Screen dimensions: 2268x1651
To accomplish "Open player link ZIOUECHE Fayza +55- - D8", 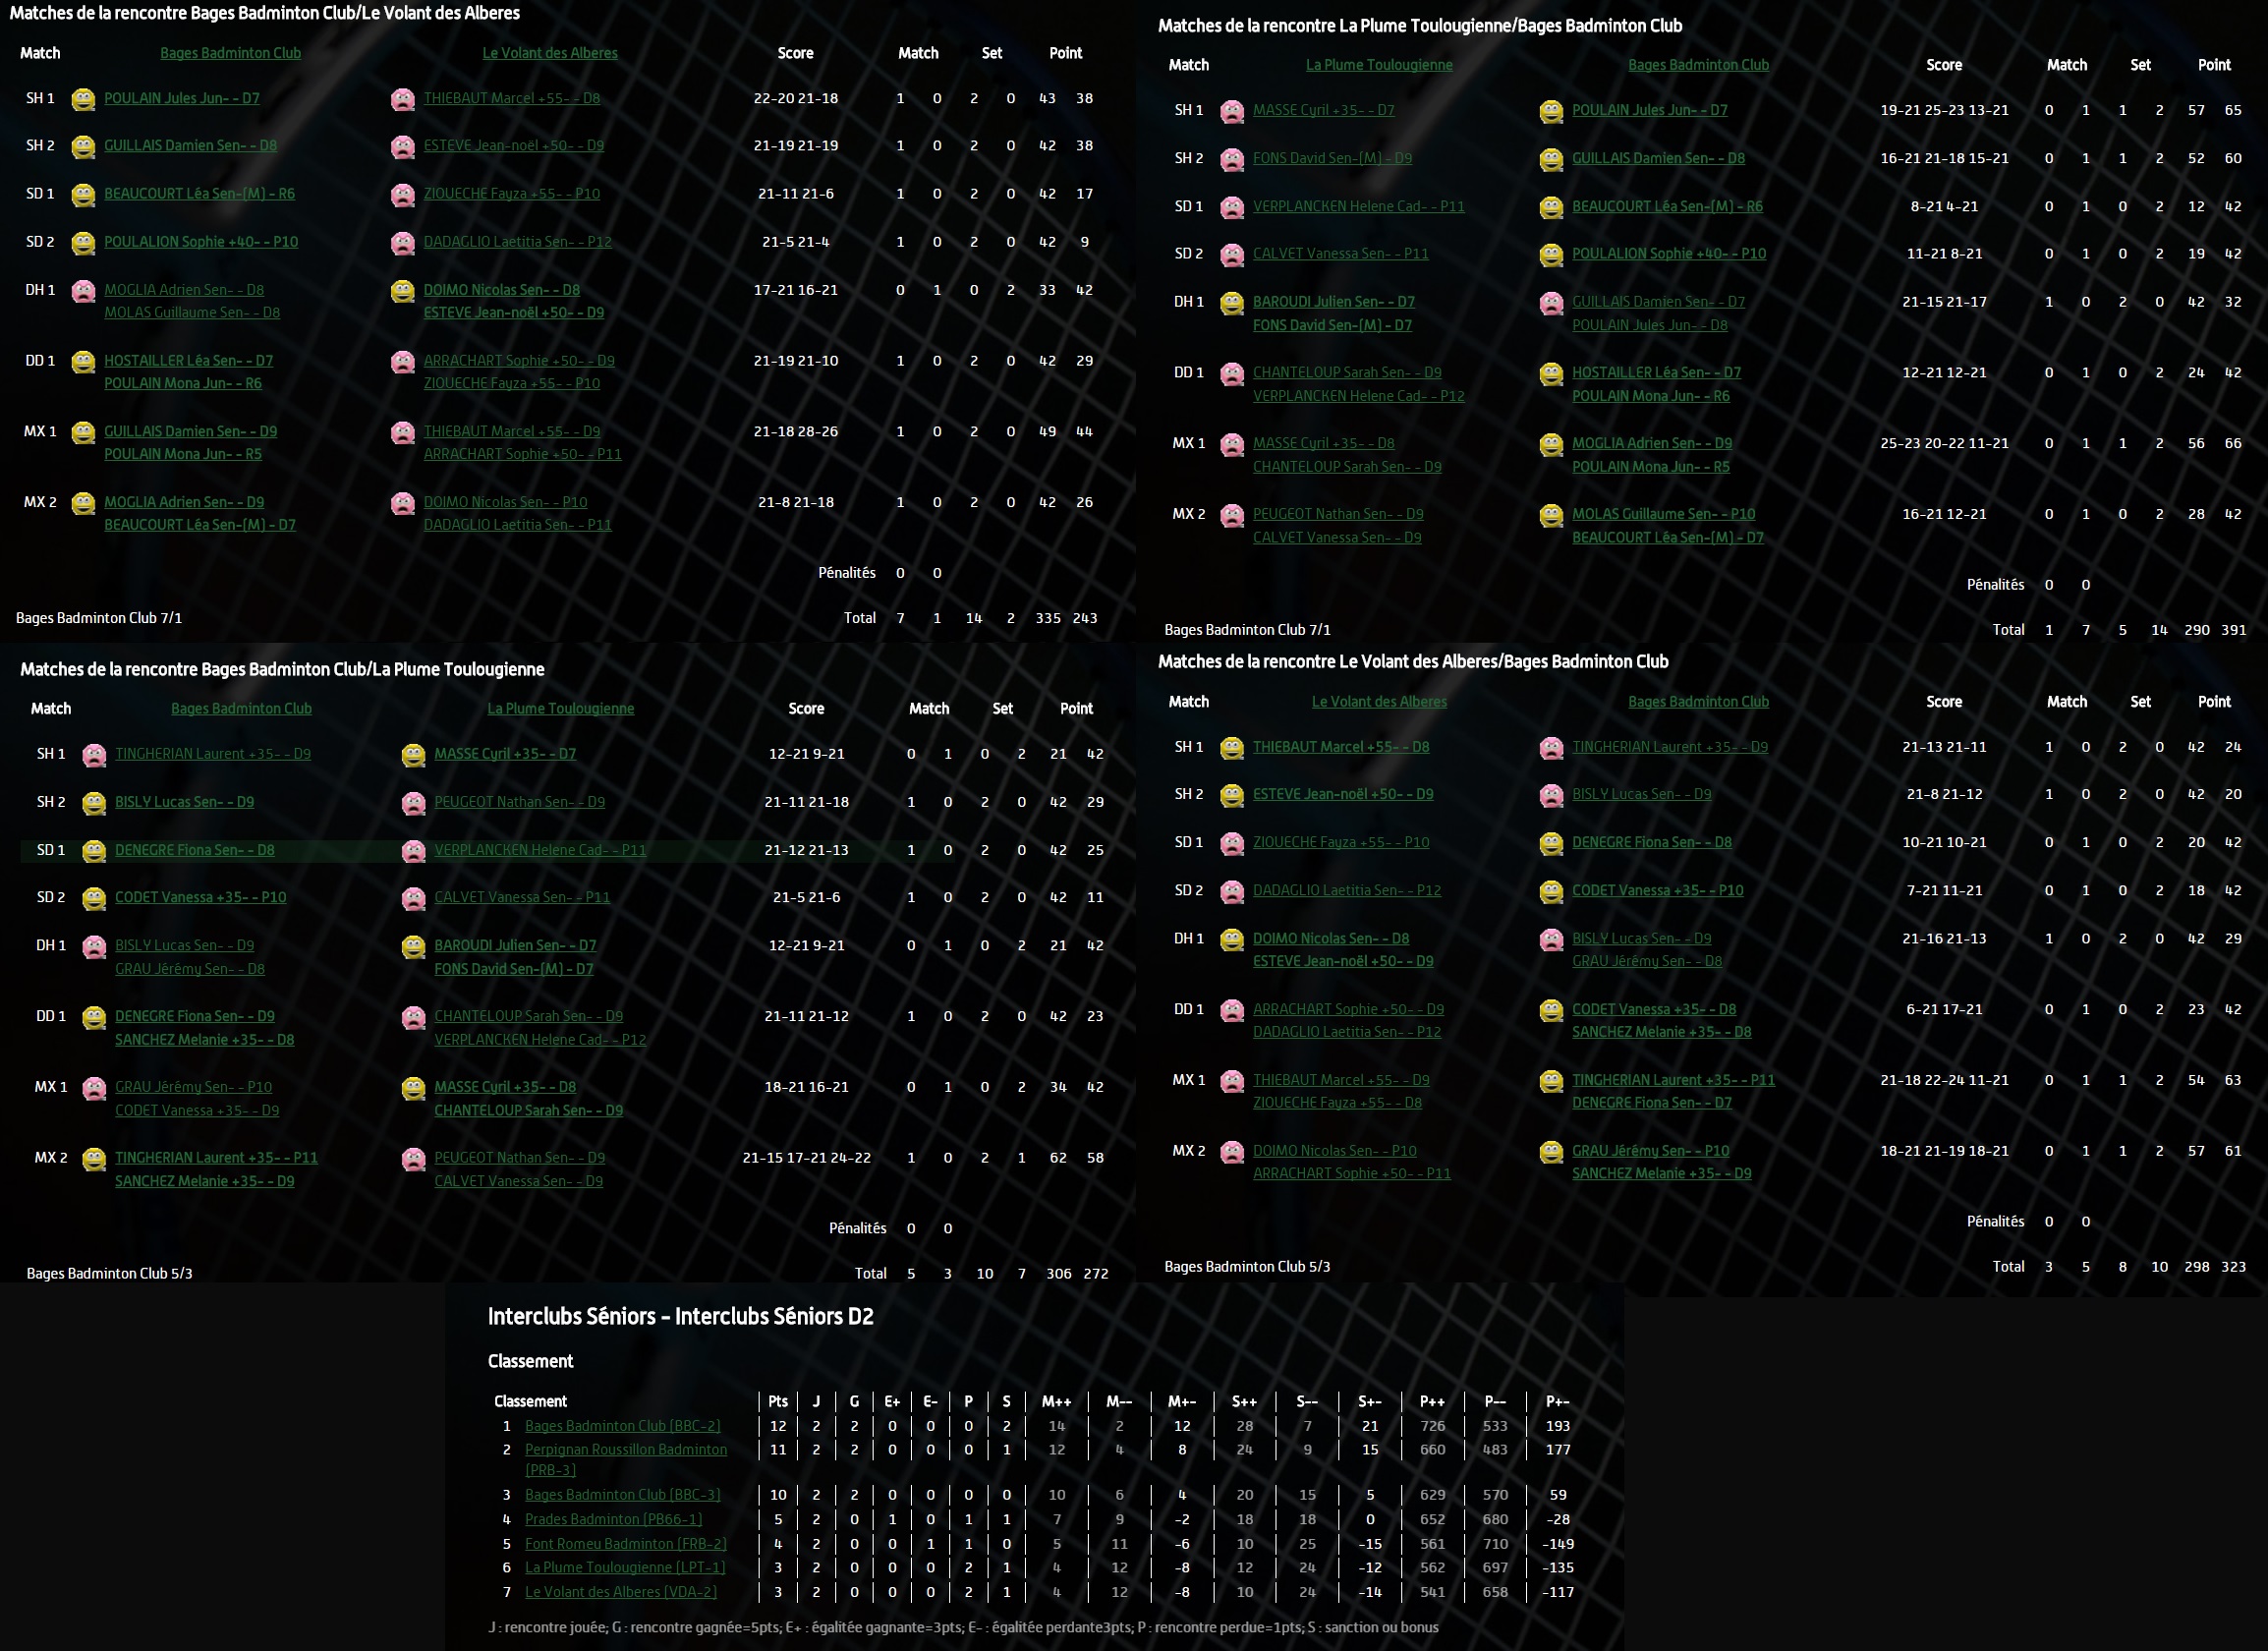I will pyautogui.click(x=1337, y=1102).
